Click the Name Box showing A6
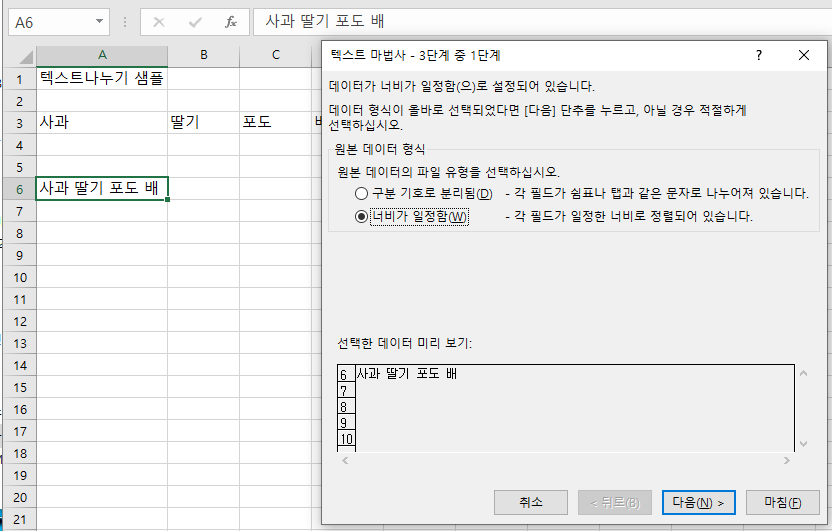The image size is (832, 531). point(52,22)
